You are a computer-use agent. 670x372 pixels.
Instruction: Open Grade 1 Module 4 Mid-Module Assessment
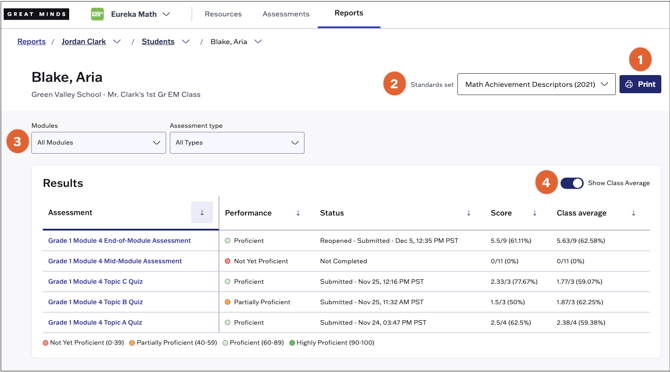click(115, 261)
